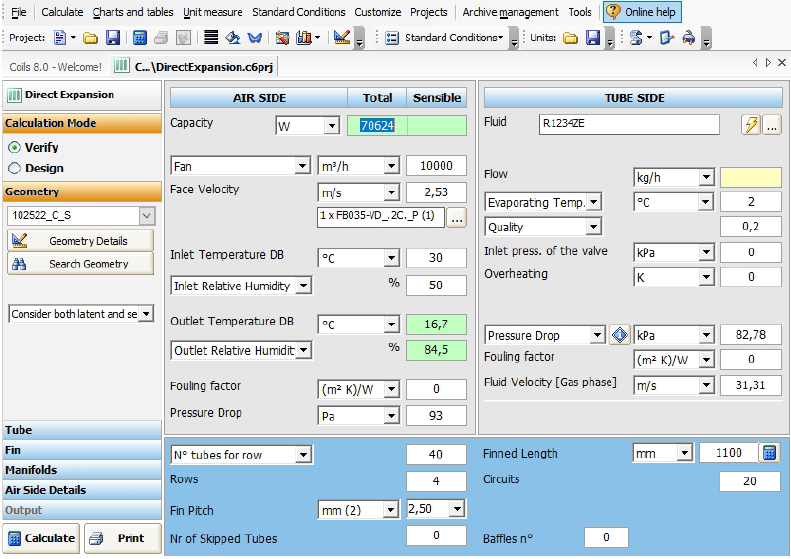Open the Capacity unit W dropdown
791x559 pixels.
(331, 126)
